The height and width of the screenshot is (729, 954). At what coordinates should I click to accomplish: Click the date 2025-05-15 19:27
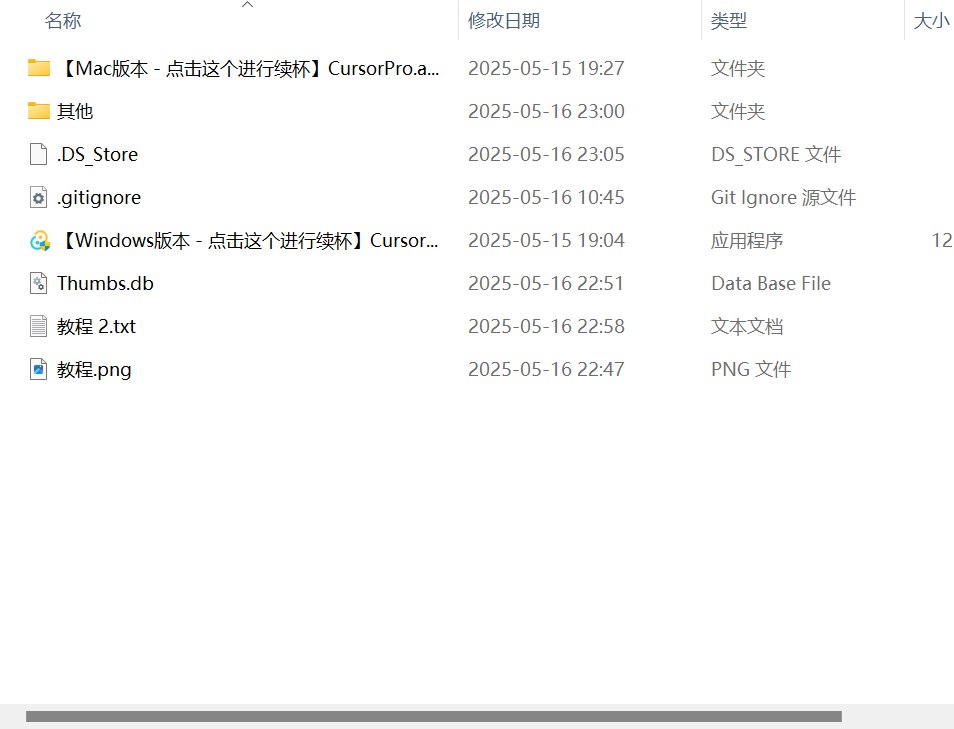tap(546, 68)
